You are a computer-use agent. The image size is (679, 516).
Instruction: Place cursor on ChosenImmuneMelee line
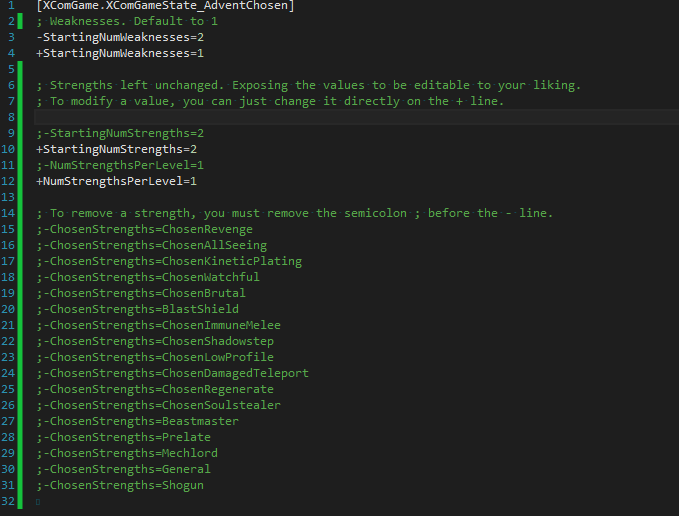click(x=158, y=325)
